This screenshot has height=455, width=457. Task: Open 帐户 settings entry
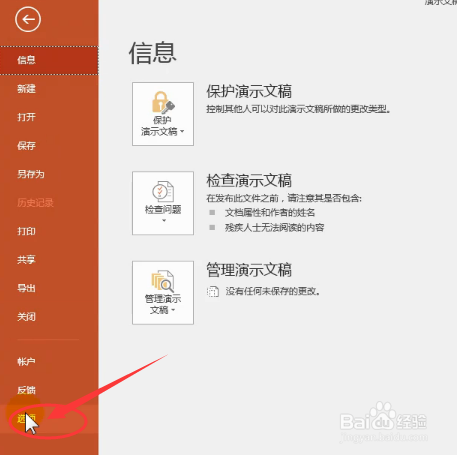(49, 362)
